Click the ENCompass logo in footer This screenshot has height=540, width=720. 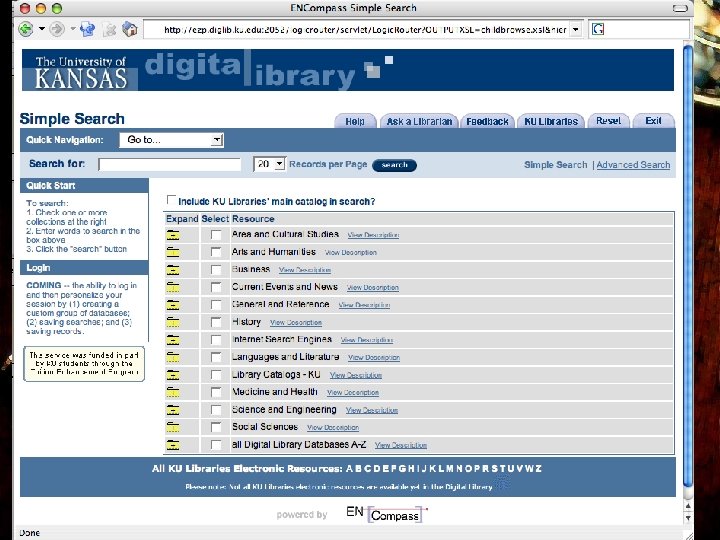[x=387, y=513]
